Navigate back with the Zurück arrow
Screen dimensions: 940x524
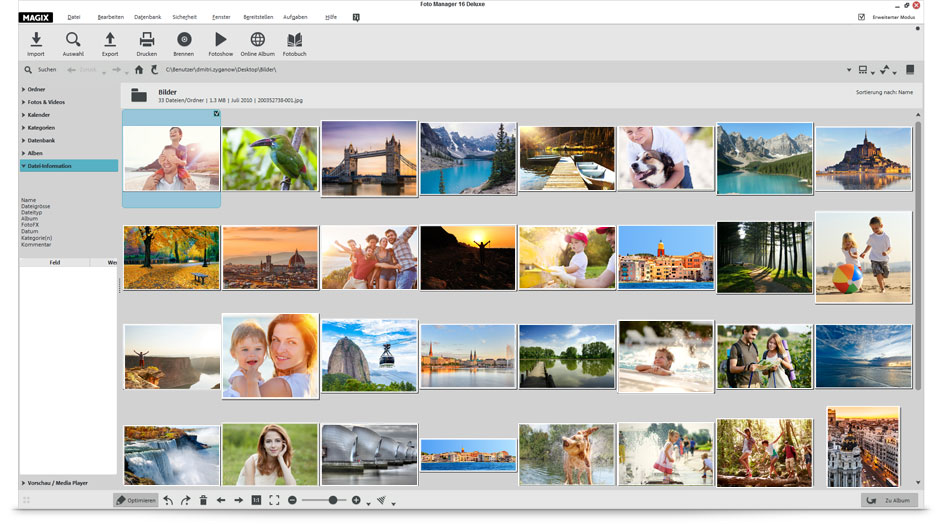[72, 70]
